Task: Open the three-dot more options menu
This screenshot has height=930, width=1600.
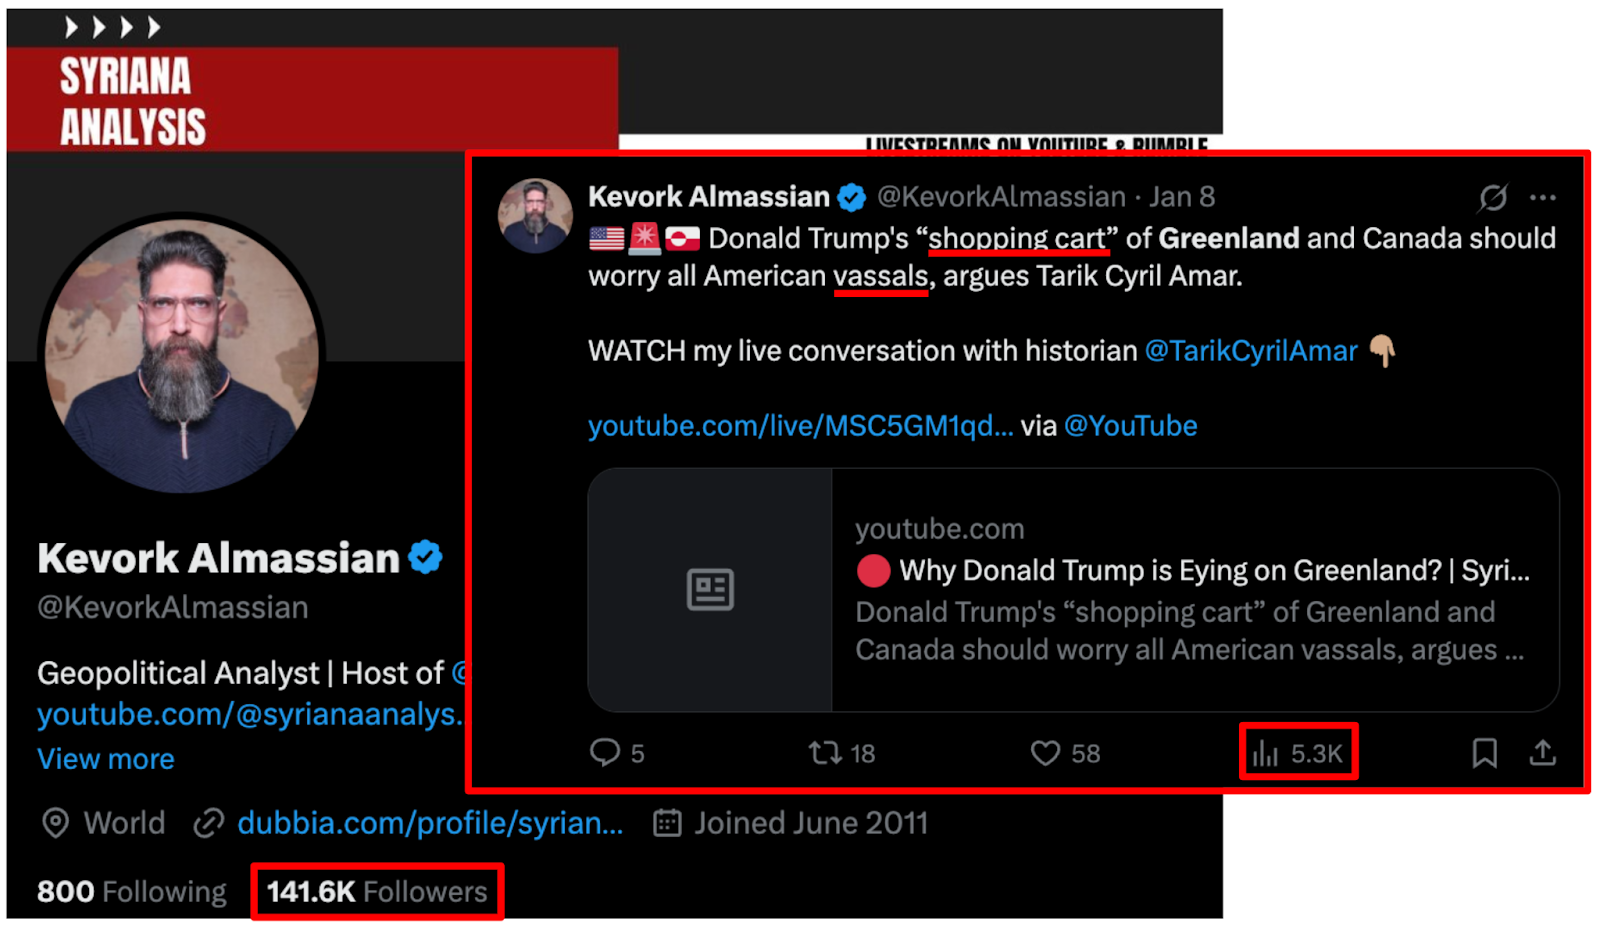Action: tap(1542, 198)
